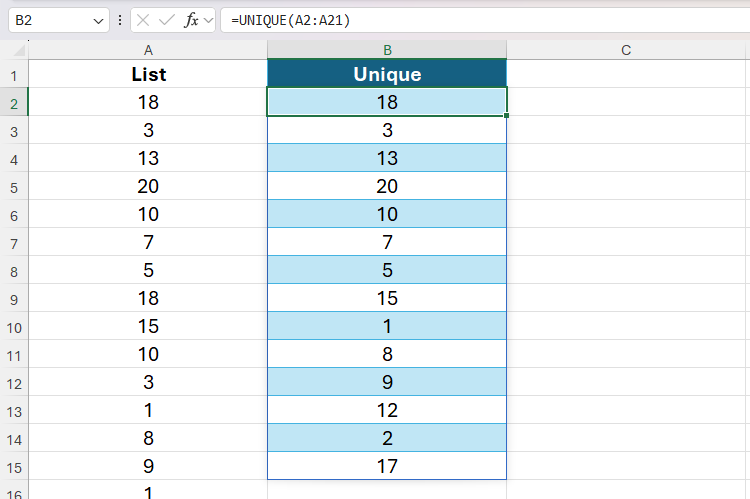Viewport: 750px width, 499px height.
Task: Select the column A header
Action: [x=148, y=50]
